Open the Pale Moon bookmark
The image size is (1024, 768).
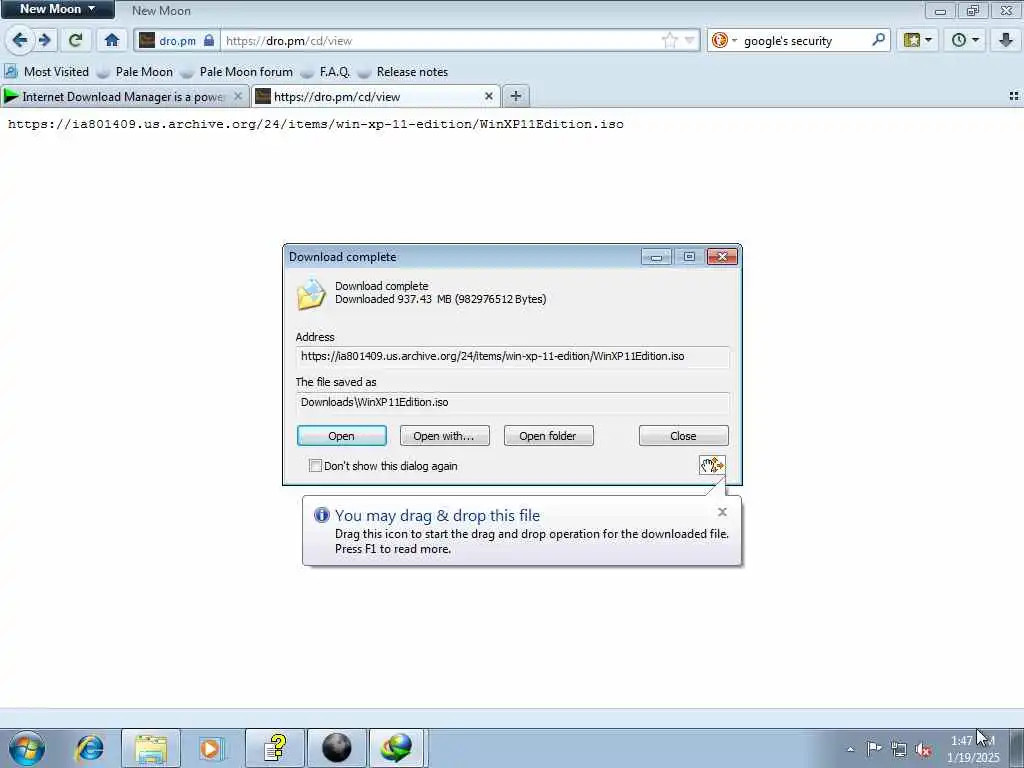point(135,72)
